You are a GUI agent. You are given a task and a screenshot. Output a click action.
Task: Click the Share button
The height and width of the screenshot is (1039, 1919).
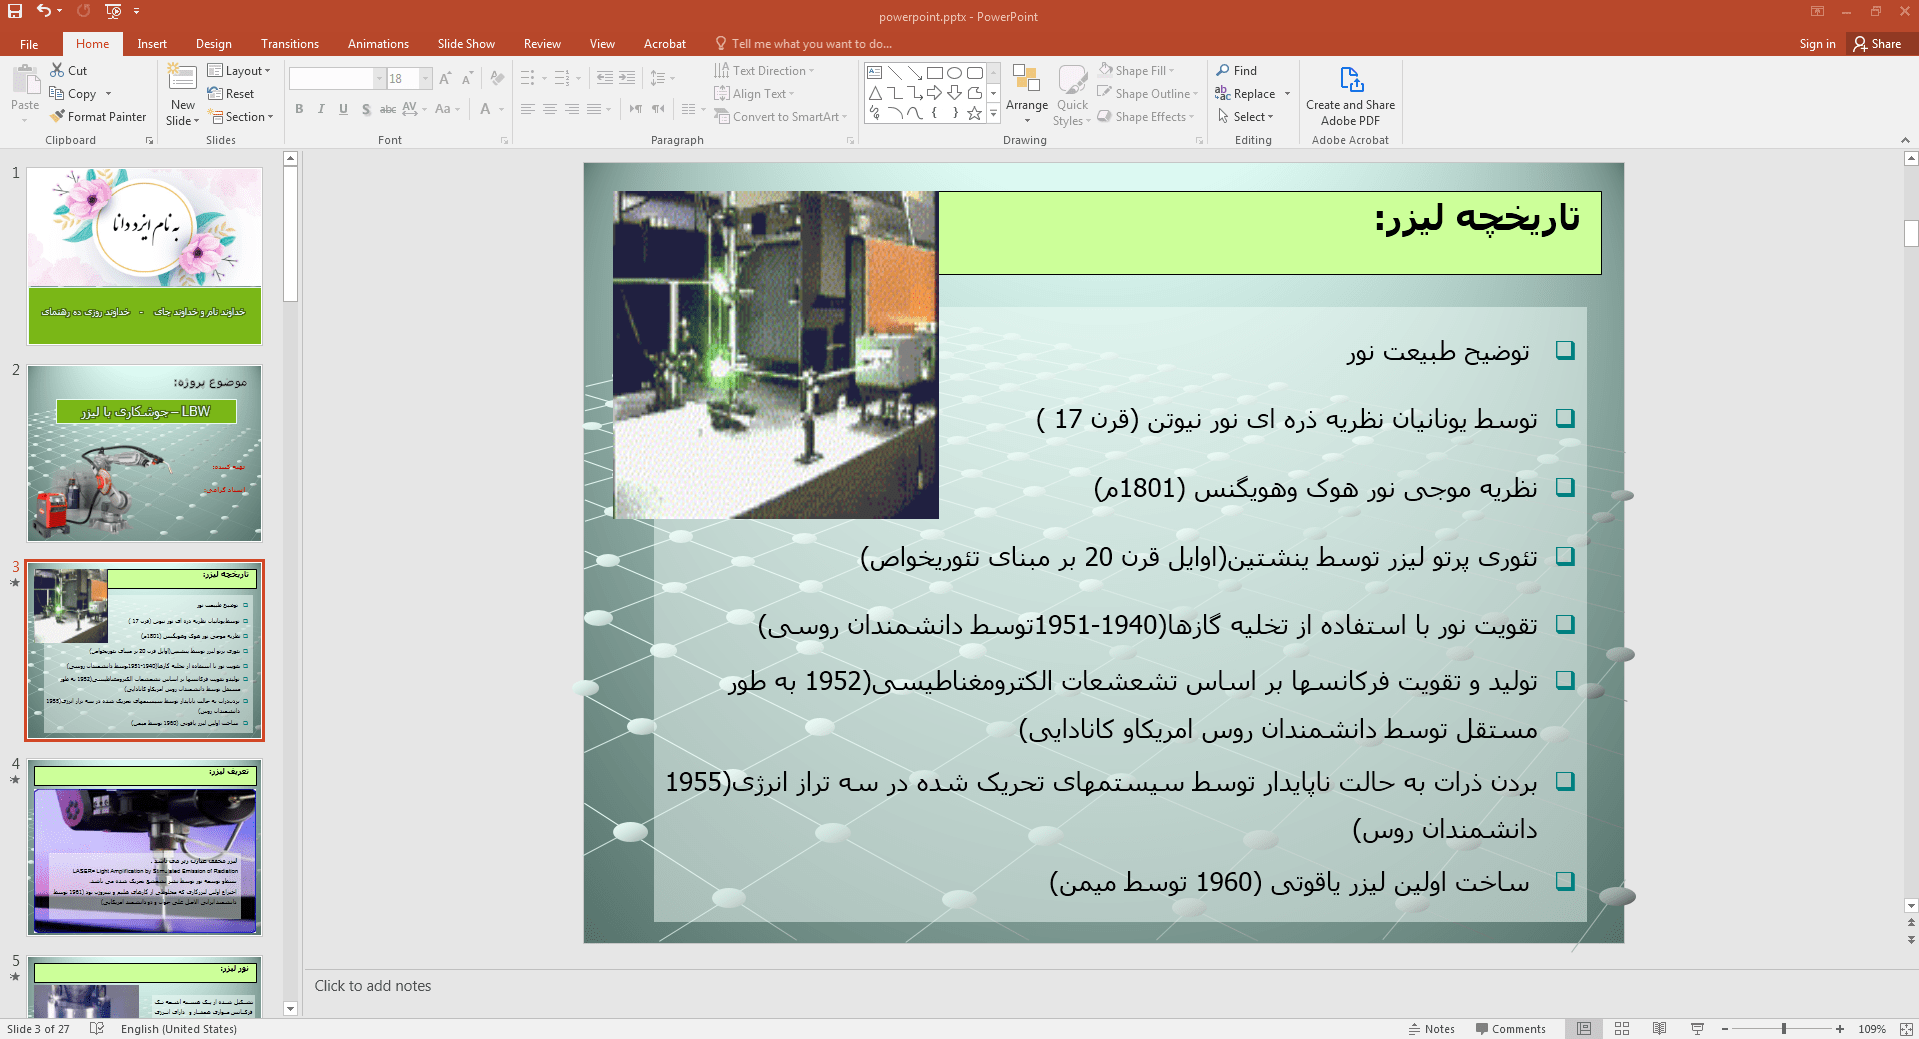click(1877, 44)
